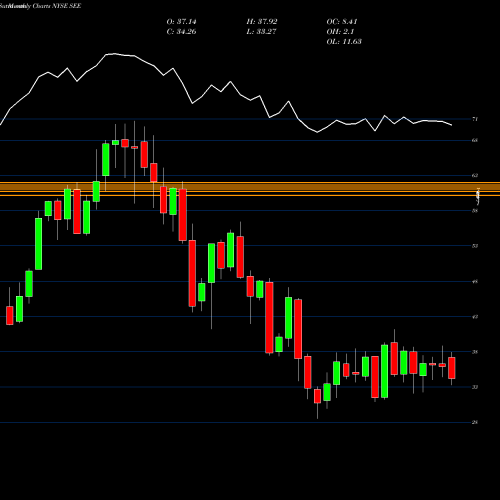The height and width of the screenshot is (500, 500).
Task: Click the price axis label 48
Action: (475, 282)
